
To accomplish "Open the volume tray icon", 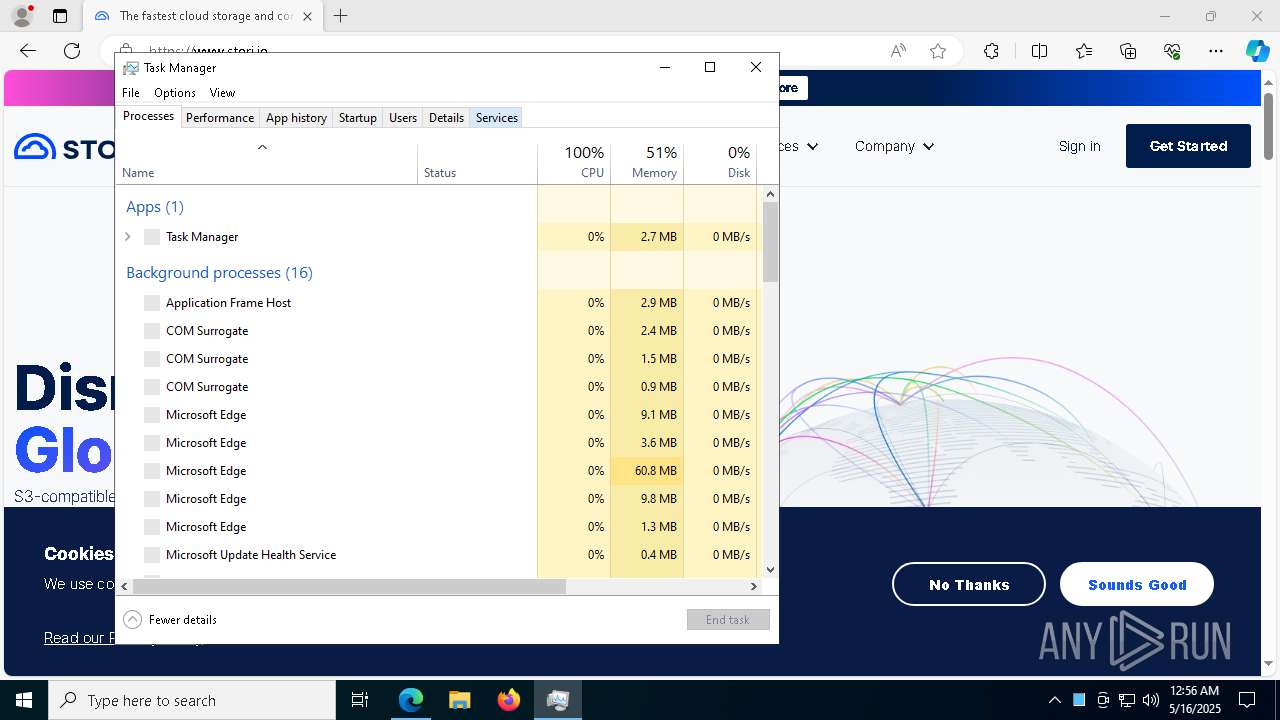I will point(1151,700).
